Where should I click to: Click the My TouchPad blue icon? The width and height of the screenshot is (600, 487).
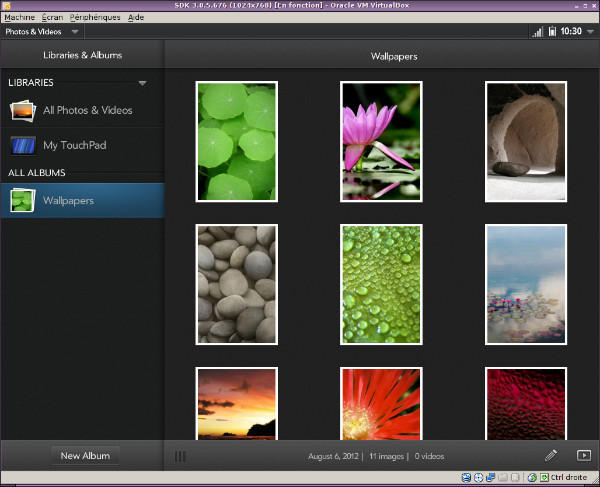click(23, 146)
